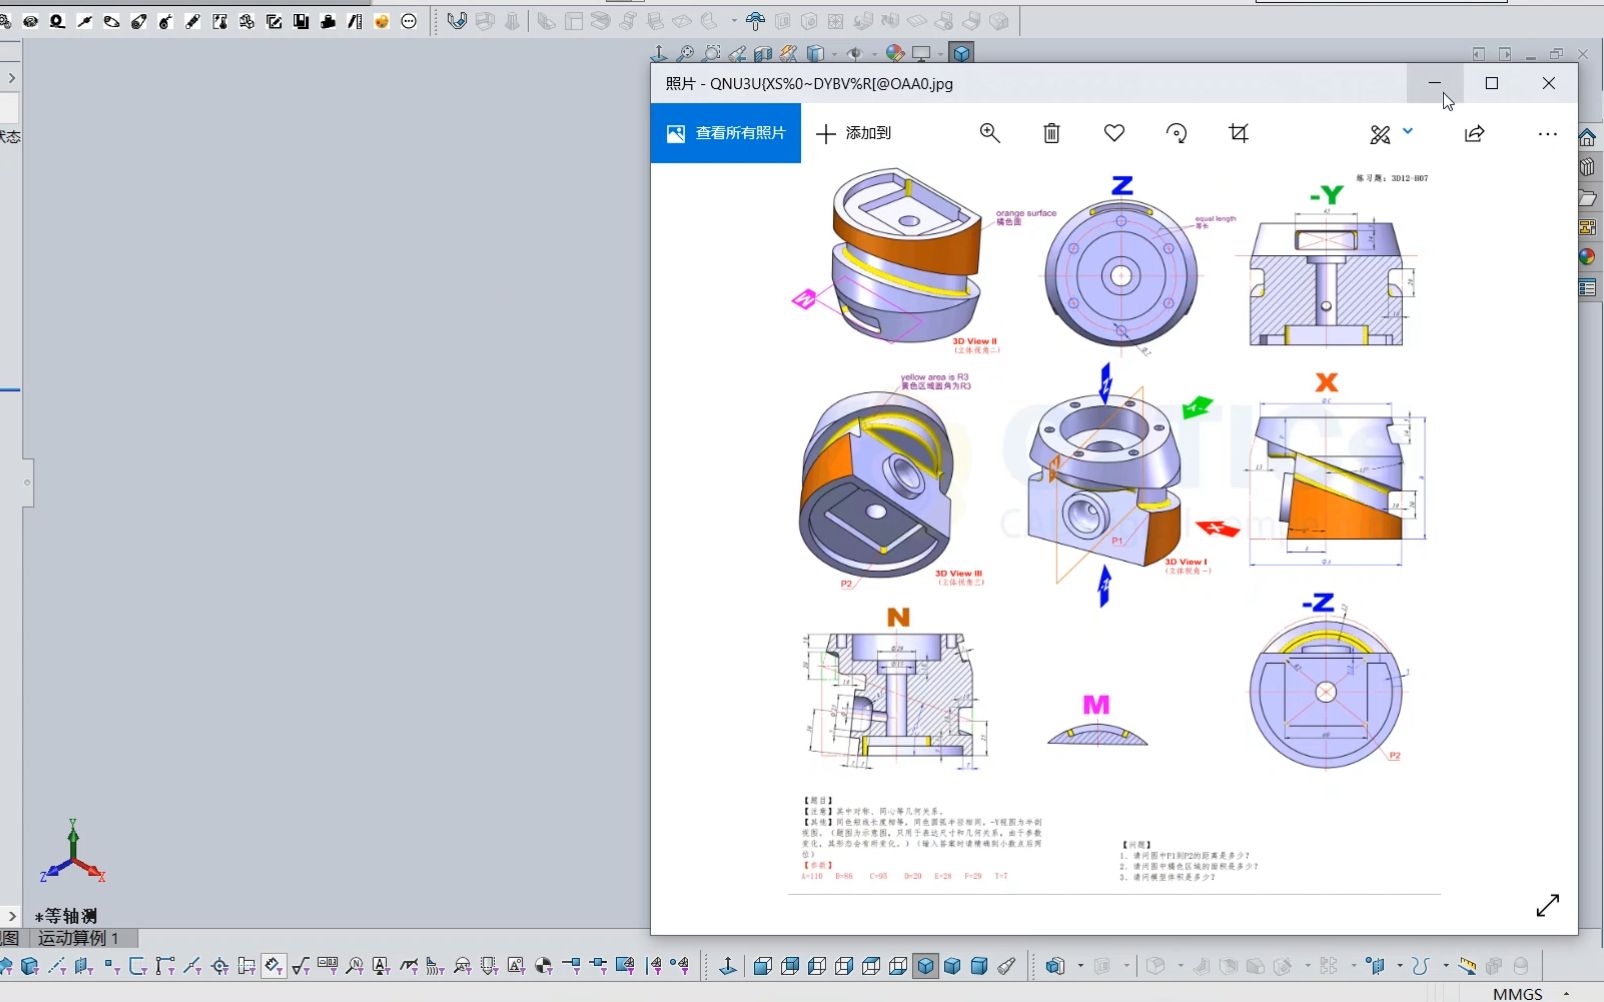Click the zoom magnifier icon in Photos
This screenshot has height=1002, width=1604.
click(x=990, y=132)
